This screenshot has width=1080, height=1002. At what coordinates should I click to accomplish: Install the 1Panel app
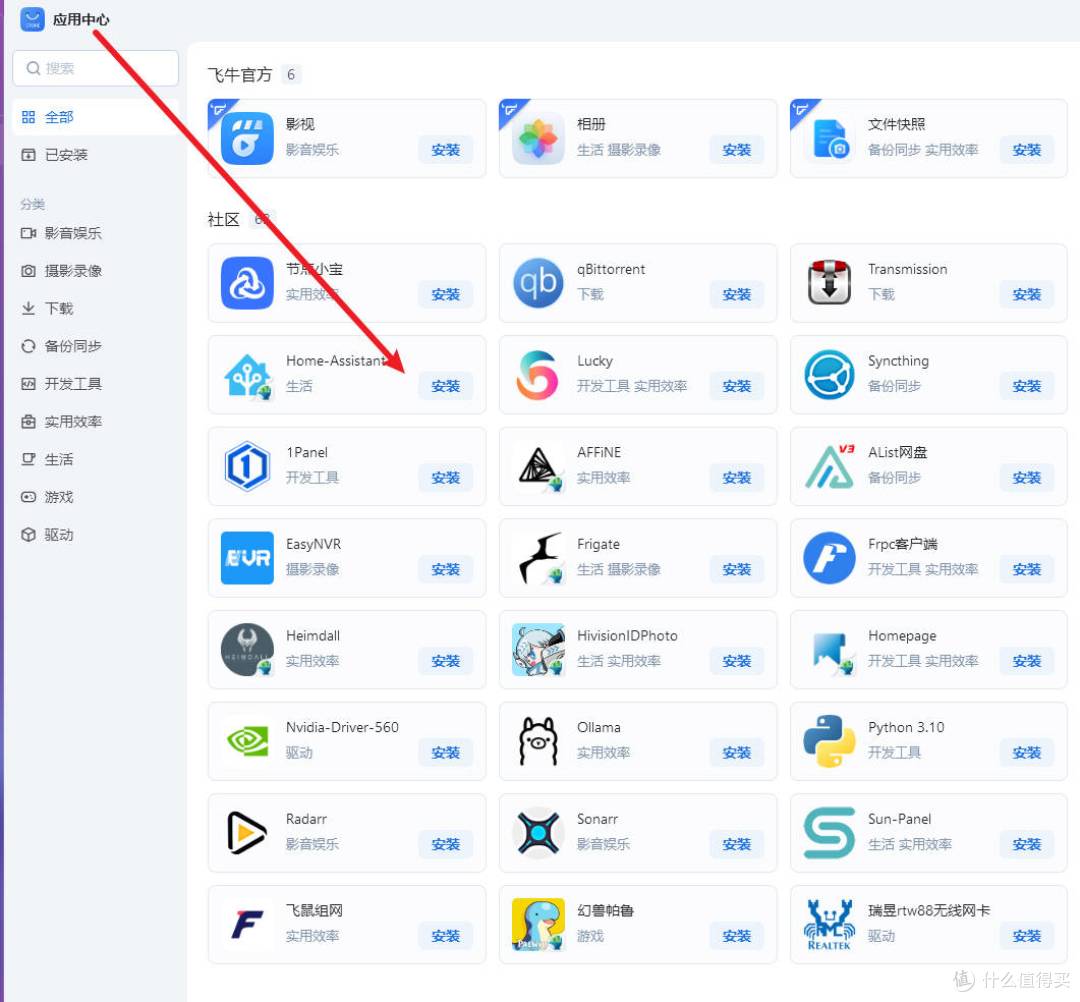pos(446,478)
